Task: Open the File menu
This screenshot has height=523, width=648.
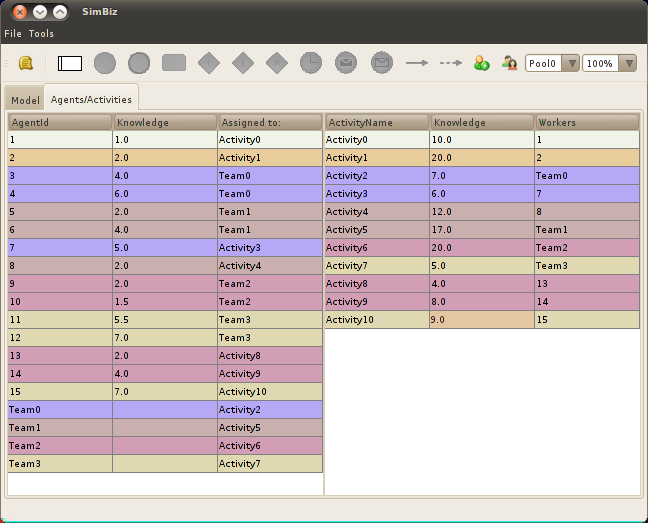Action: 13,33
